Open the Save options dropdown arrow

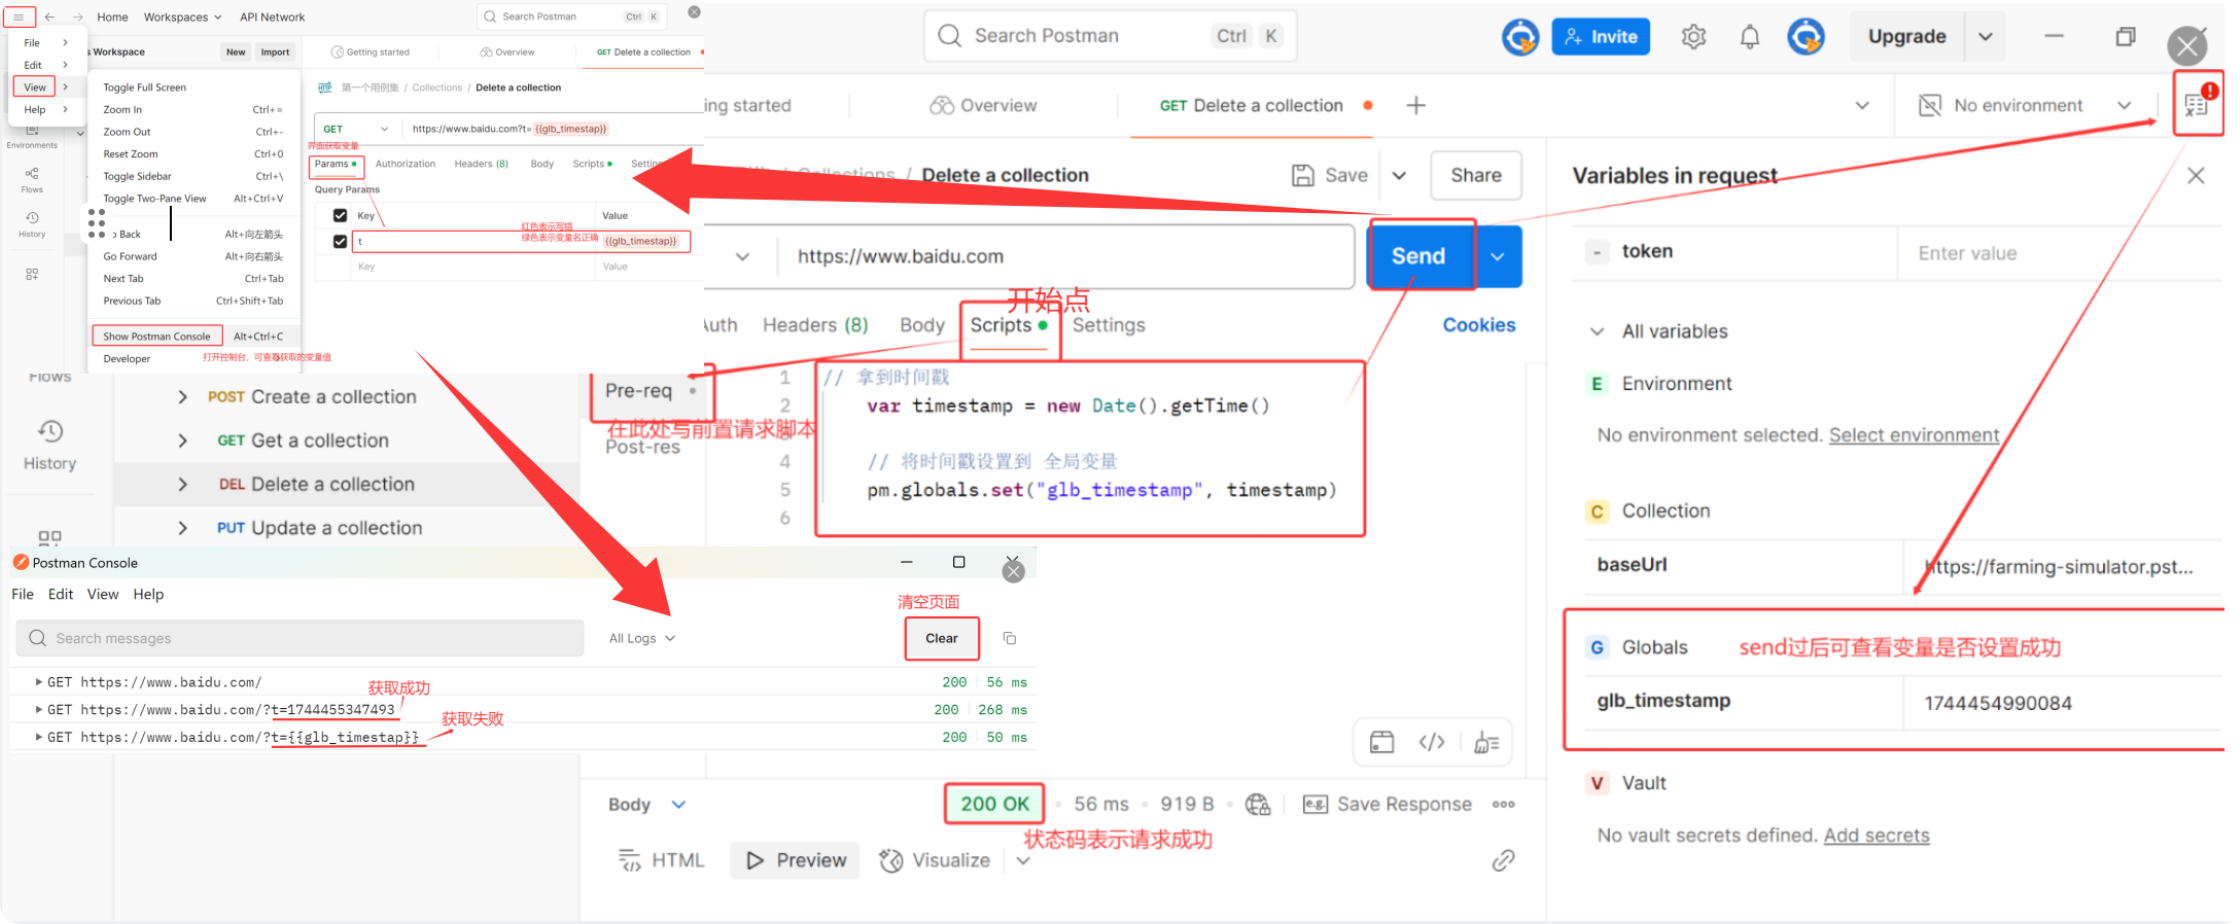tap(1399, 176)
